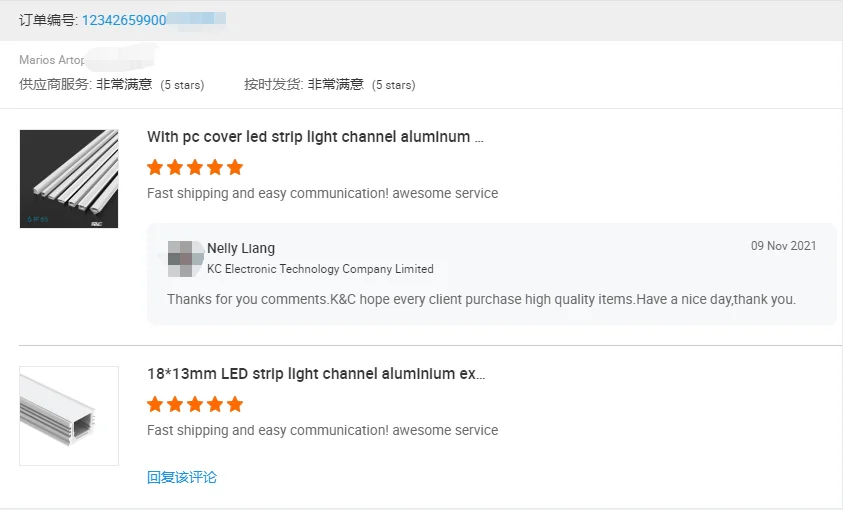Click the first star of the first review
843x510 pixels.
click(x=155, y=168)
